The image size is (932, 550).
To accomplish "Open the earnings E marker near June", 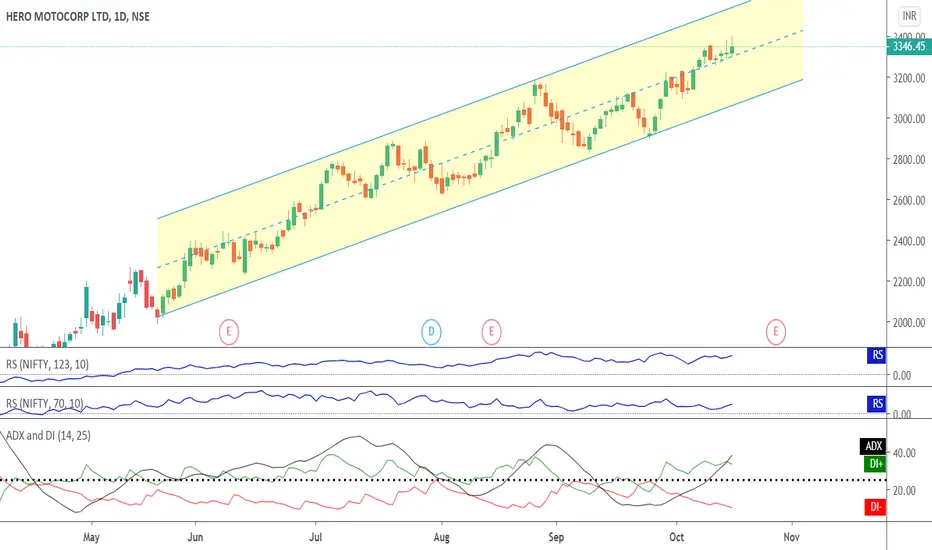I will 229,332.
